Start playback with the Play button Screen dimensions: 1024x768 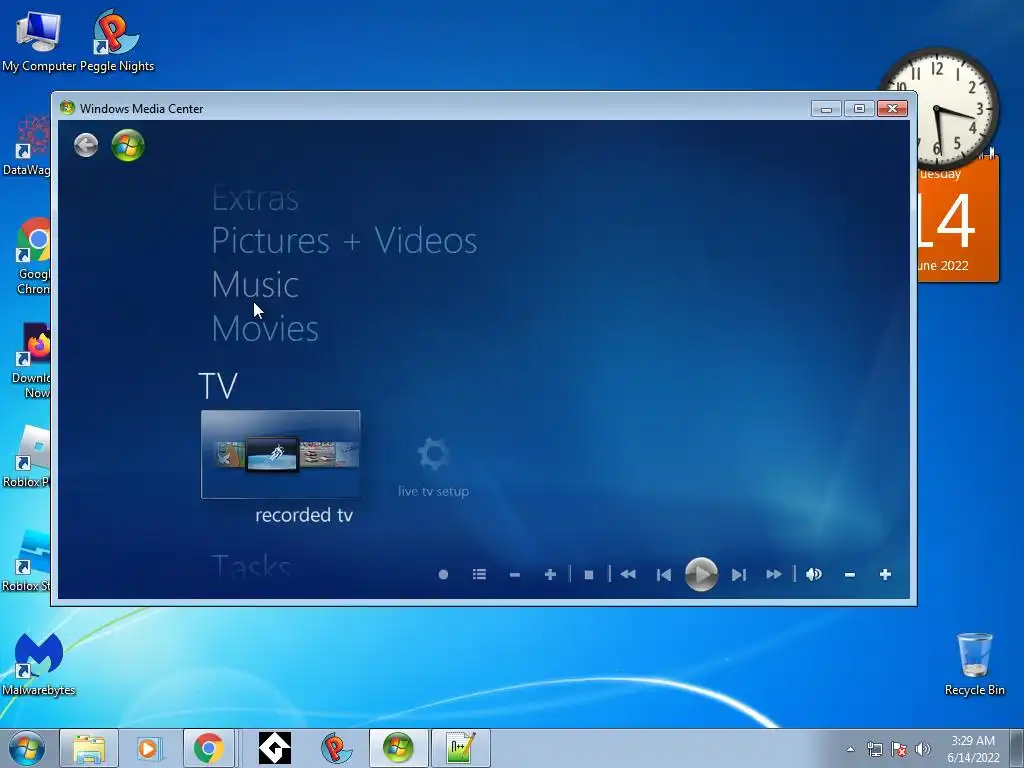701,575
